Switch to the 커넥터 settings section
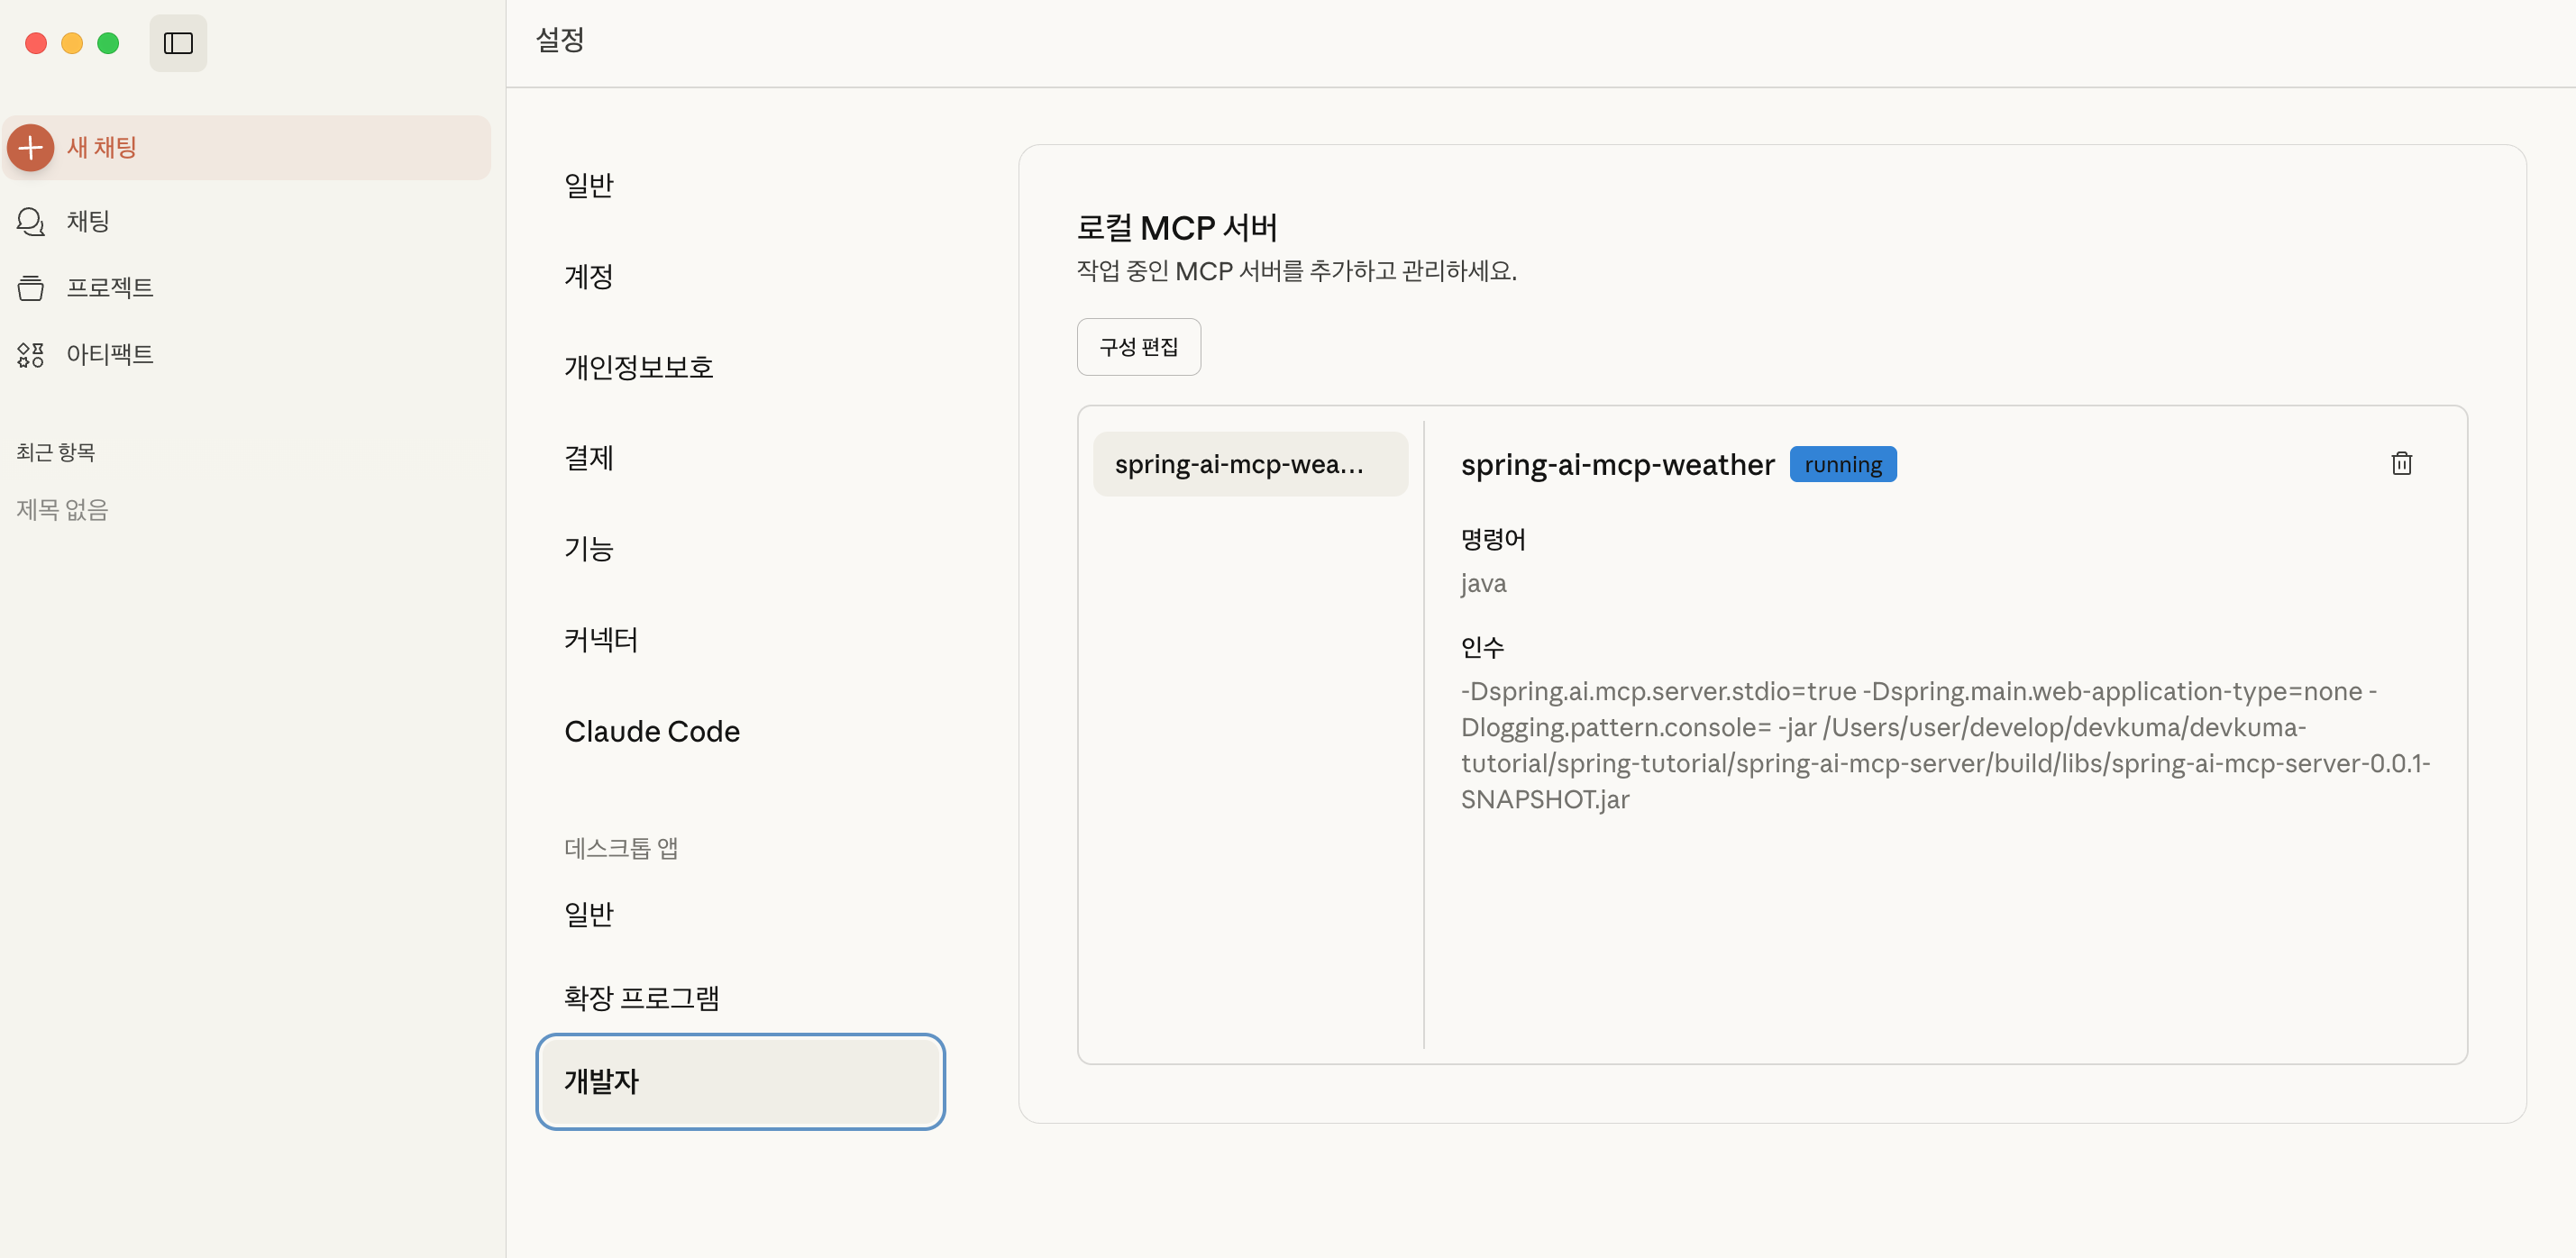 (601, 639)
